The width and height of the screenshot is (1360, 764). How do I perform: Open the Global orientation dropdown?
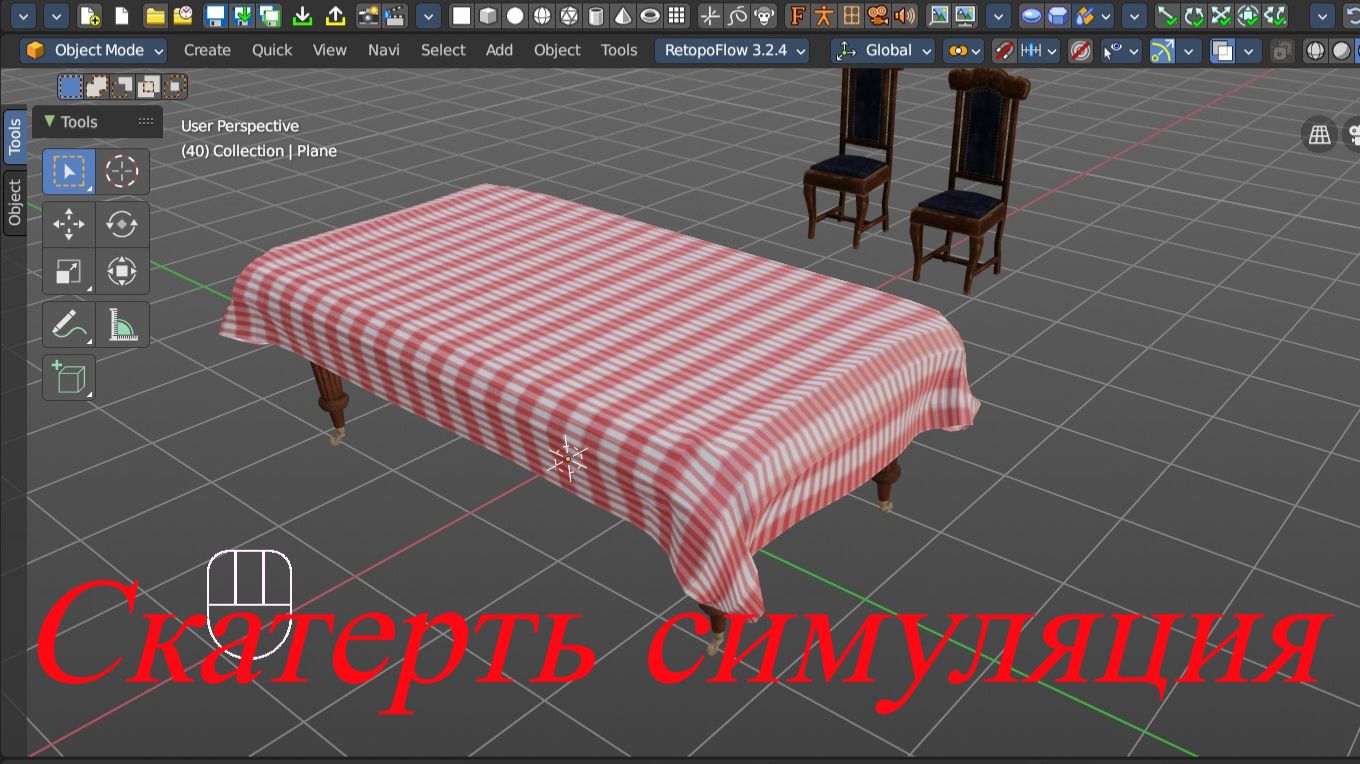tap(884, 50)
